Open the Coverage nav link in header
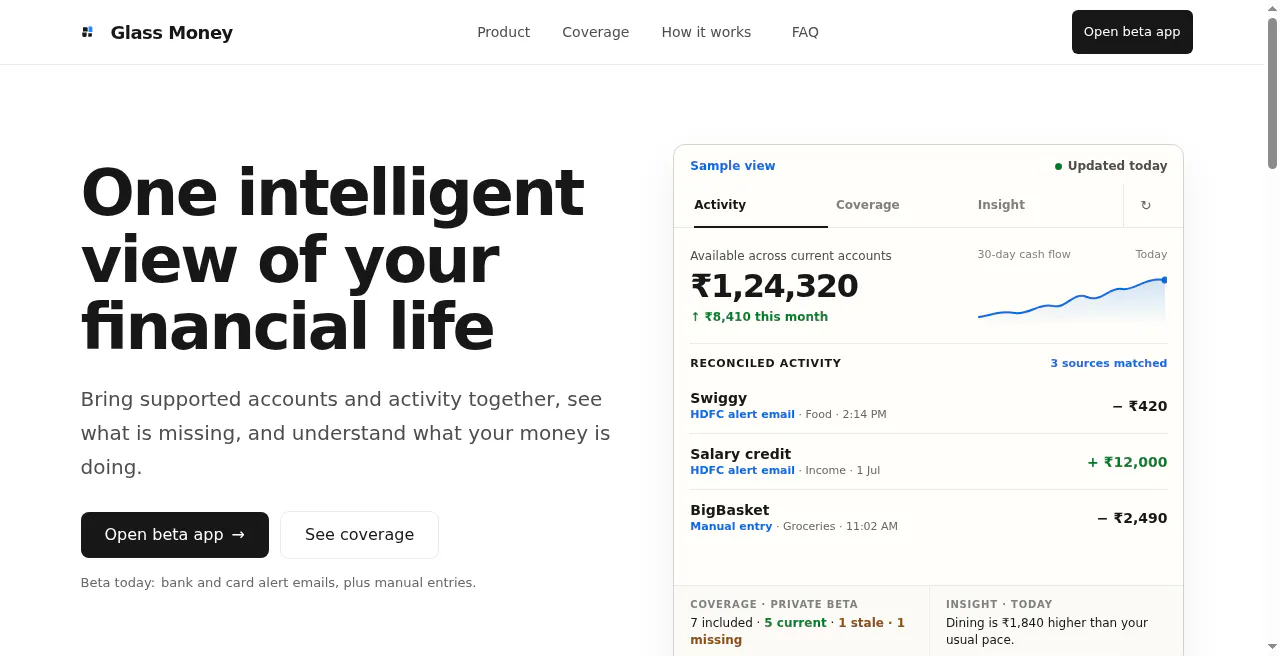 595,32
